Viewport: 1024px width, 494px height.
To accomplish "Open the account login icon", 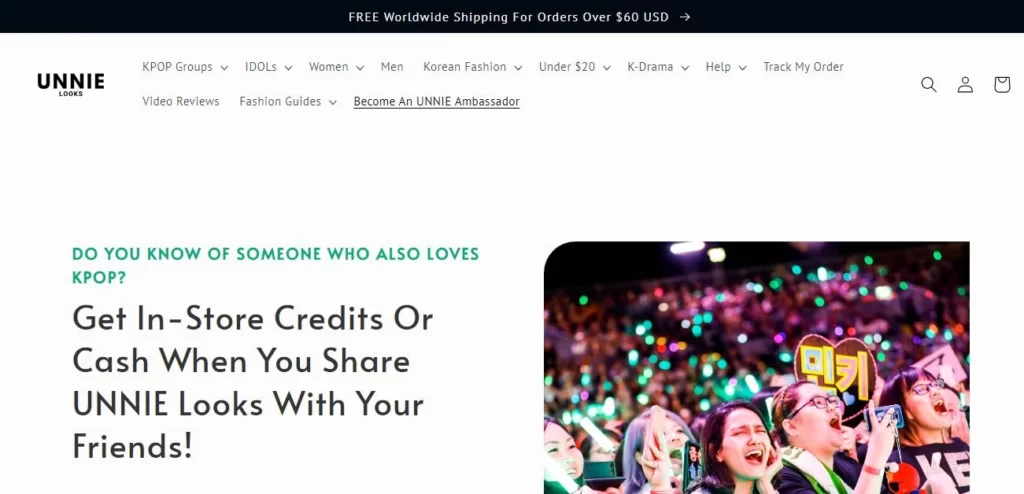I will click(x=965, y=84).
